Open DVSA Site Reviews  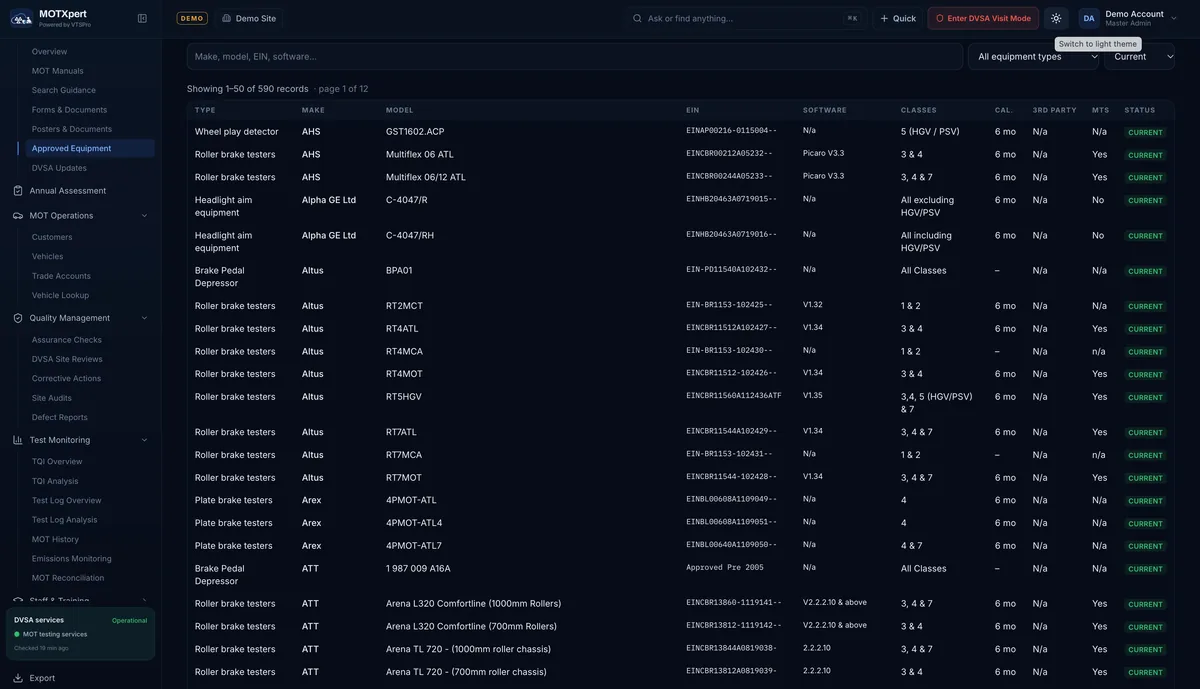[x=67, y=359]
